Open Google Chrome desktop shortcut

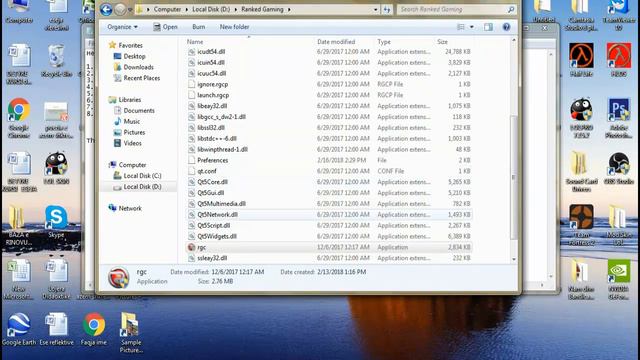19,118
